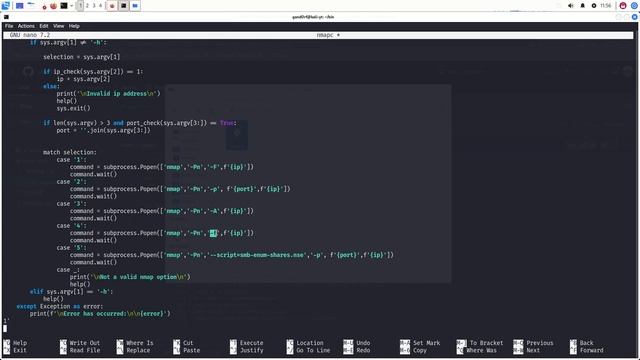The image size is (640, 360).
Task: Activate the blue taskbar window button
Action: 135,6
